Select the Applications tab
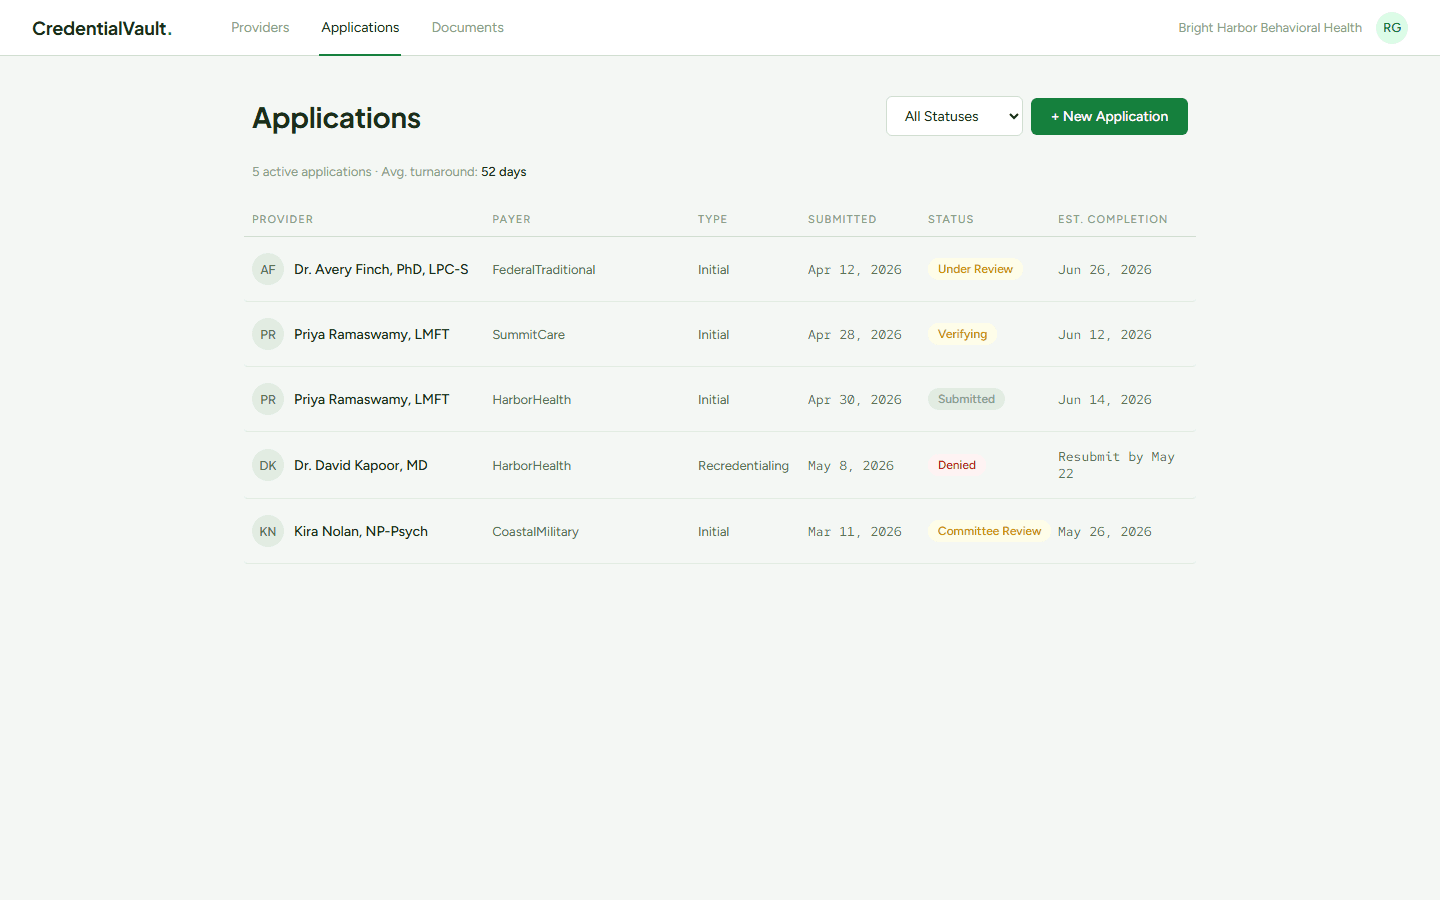The image size is (1440, 900). [360, 27]
